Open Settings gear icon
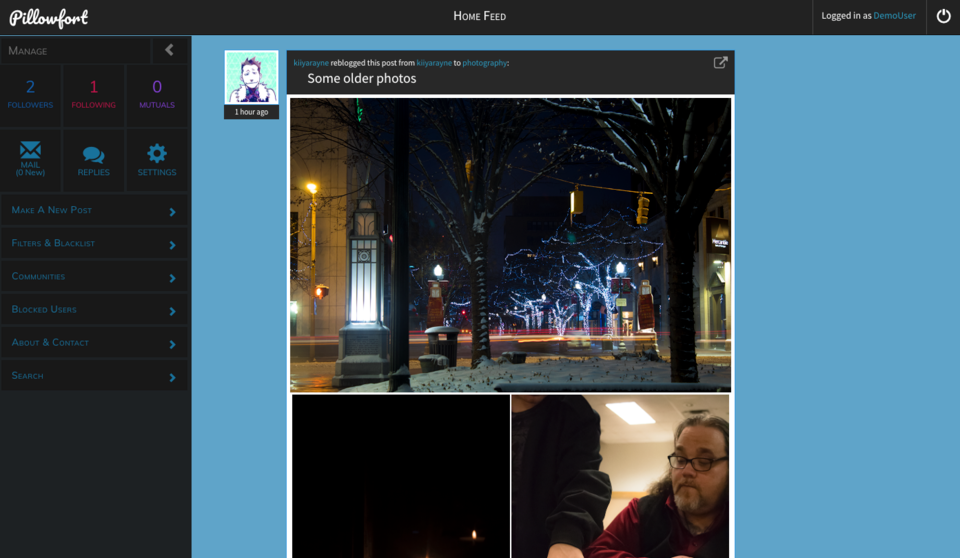Image resolution: width=960 pixels, height=558 pixels. coord(157,154)
